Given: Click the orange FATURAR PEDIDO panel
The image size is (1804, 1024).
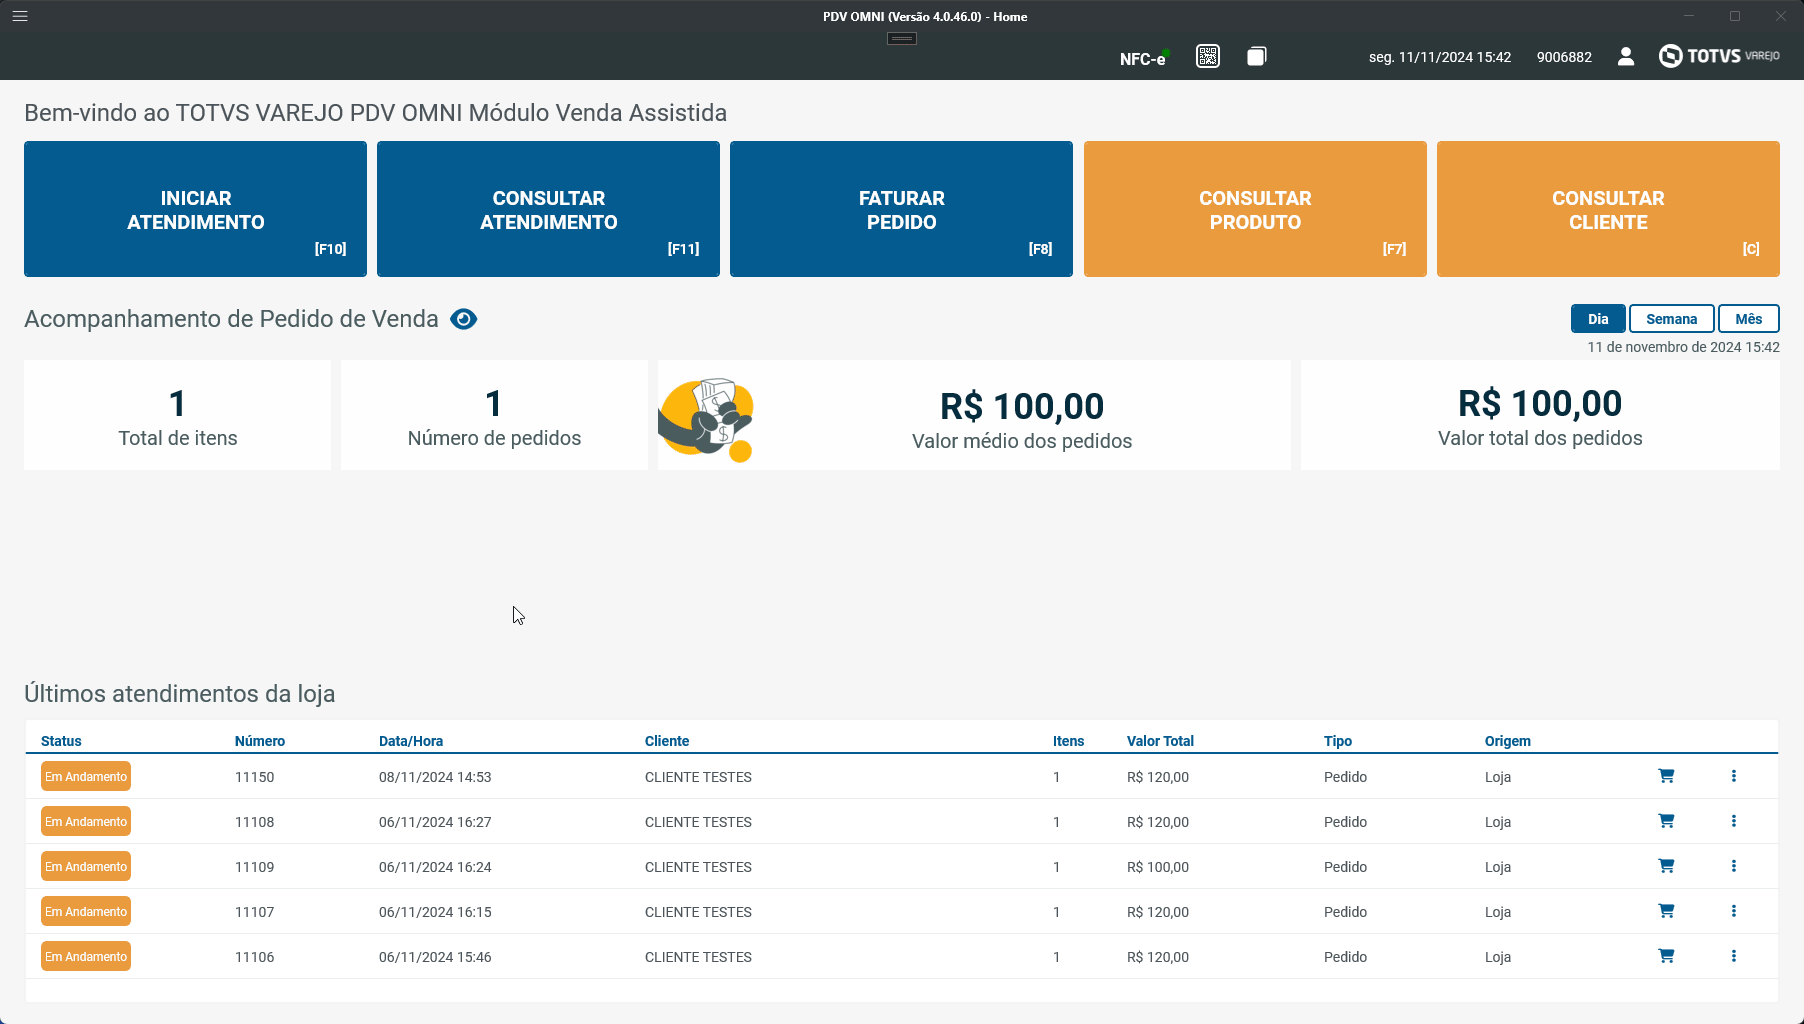Looking at the screenshot, I should 900,209.
